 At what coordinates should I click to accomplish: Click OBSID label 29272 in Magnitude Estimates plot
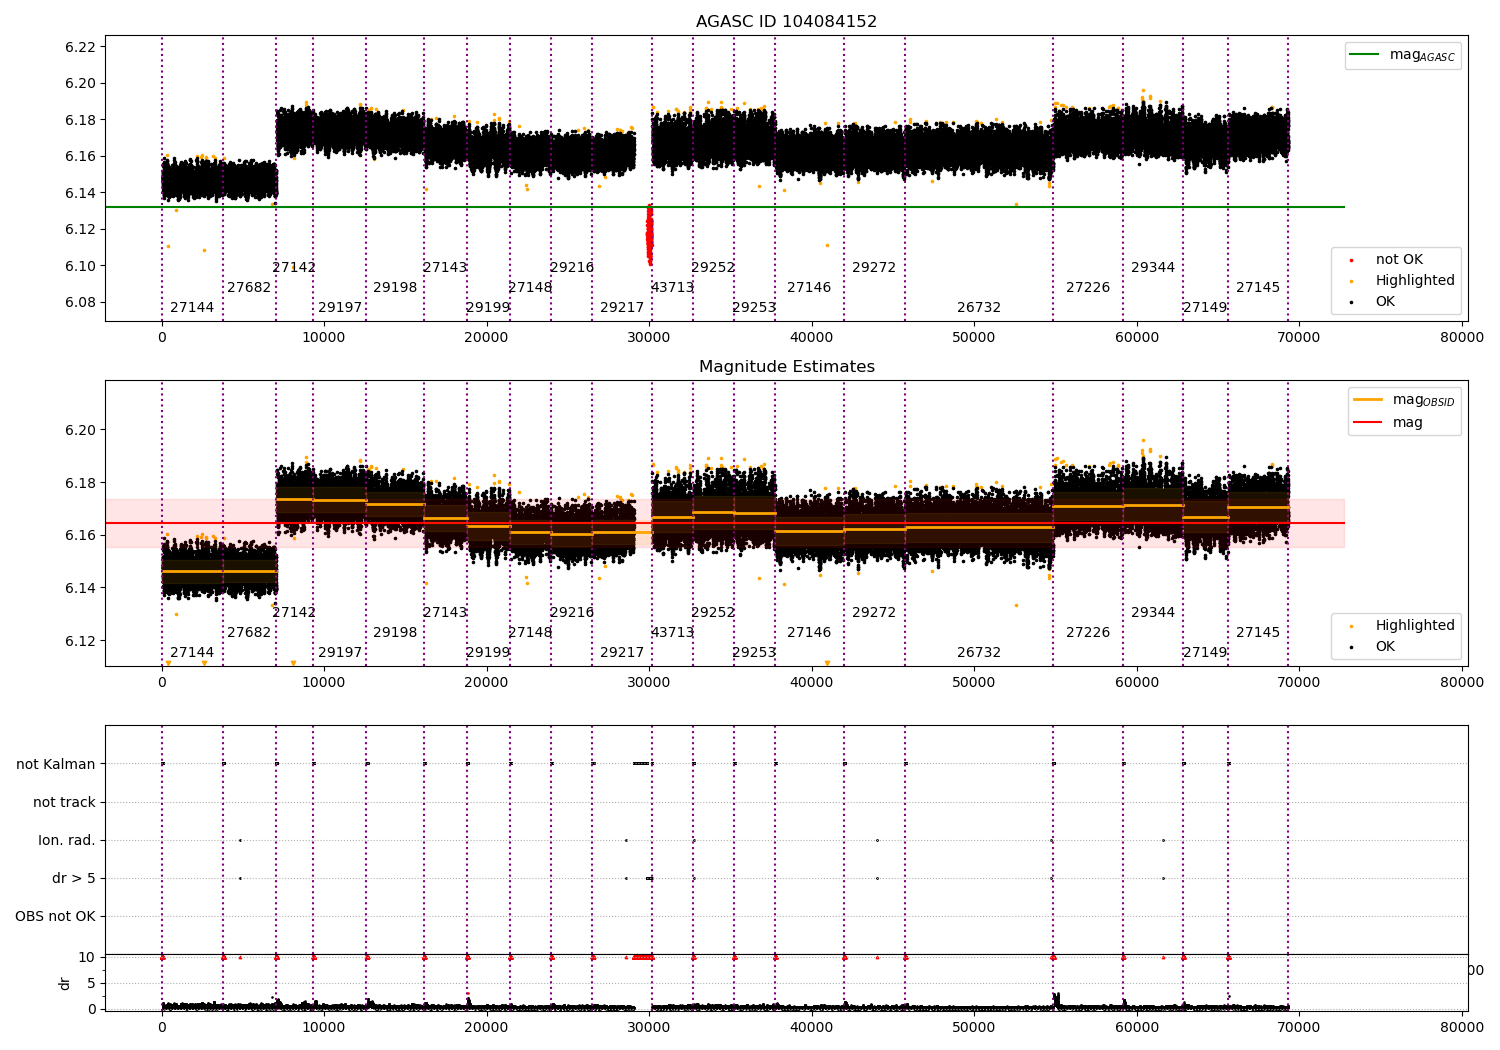(x=874, y=612)
